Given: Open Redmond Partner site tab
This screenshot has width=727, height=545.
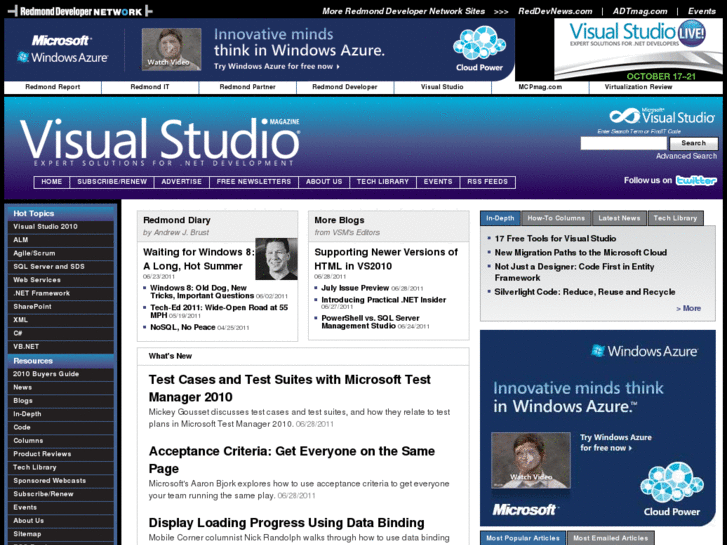Looking at the screenshot, I should point(248,87).
